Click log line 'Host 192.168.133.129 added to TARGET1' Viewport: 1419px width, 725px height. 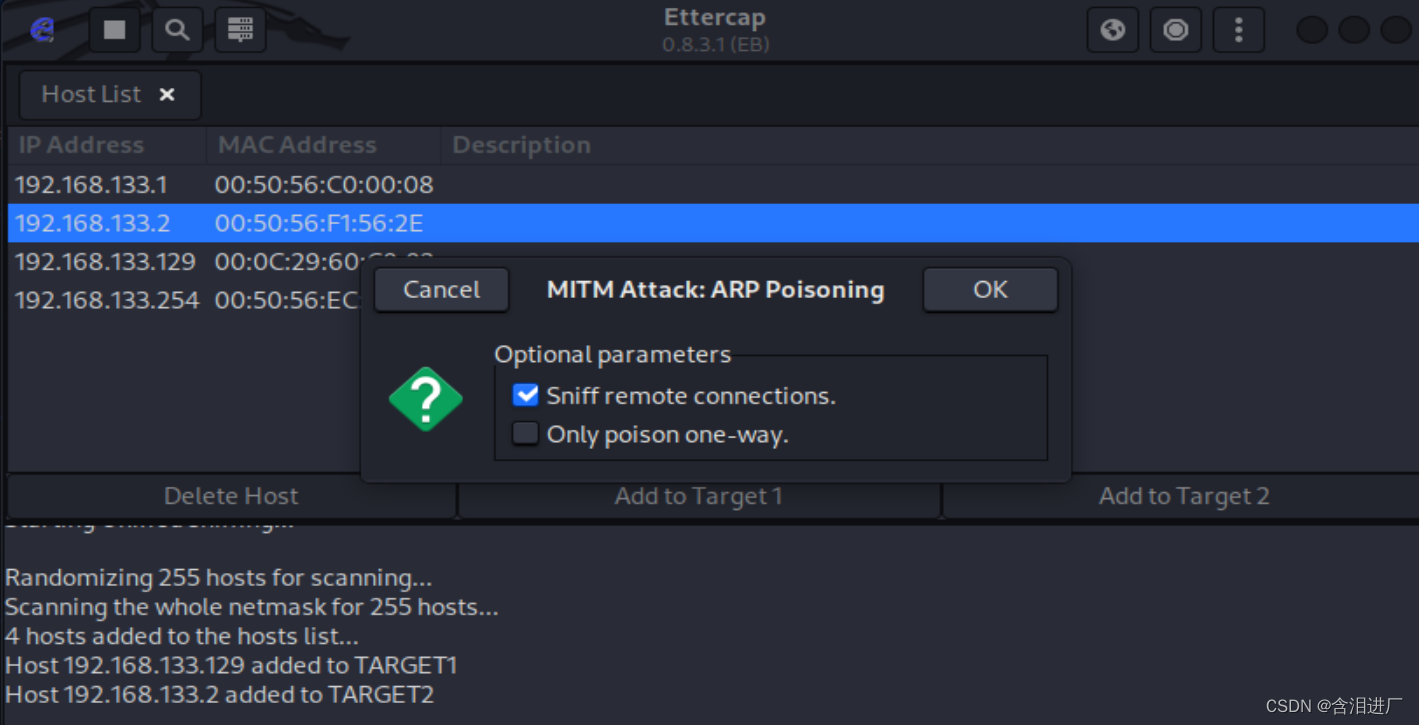pos(231,665)
